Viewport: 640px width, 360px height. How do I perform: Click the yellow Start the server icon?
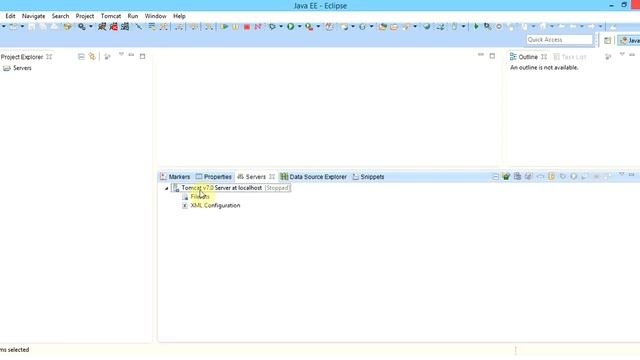(x=551, y=176)
